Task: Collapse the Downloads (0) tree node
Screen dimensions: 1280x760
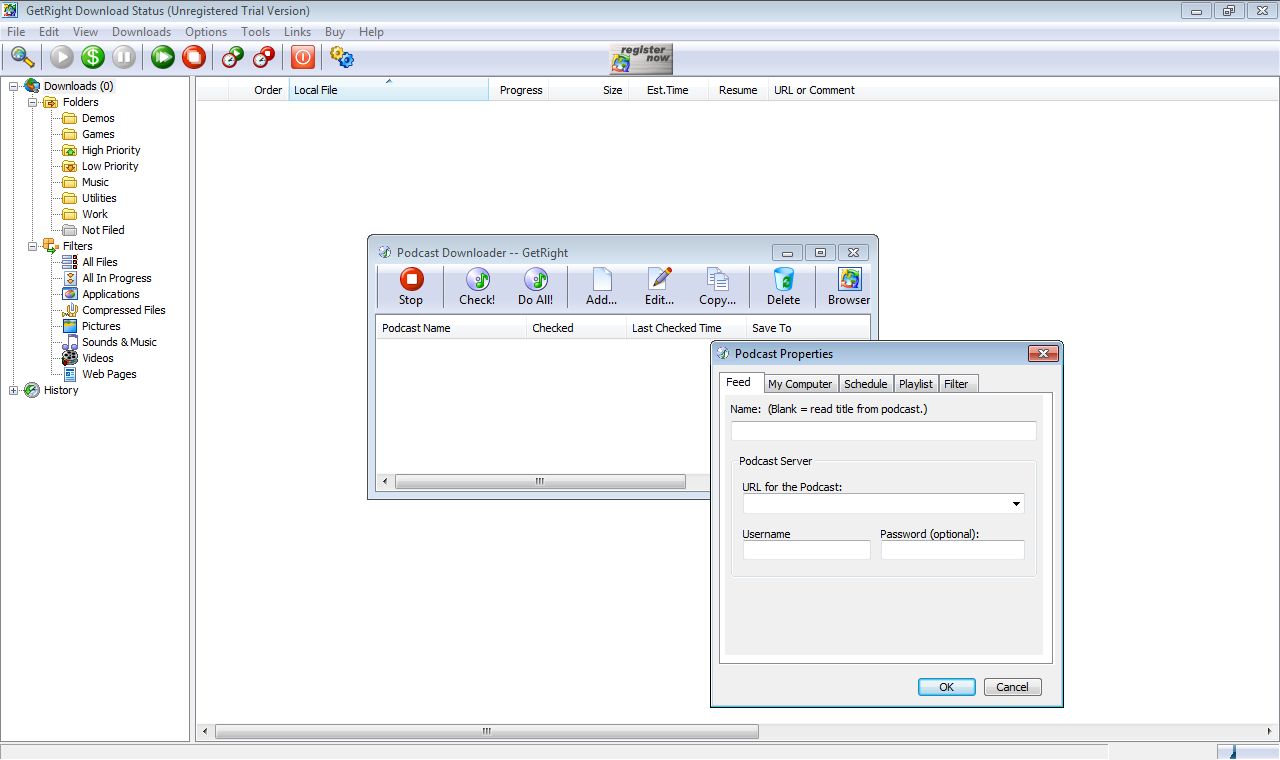Action: click(x=14, y=86)
